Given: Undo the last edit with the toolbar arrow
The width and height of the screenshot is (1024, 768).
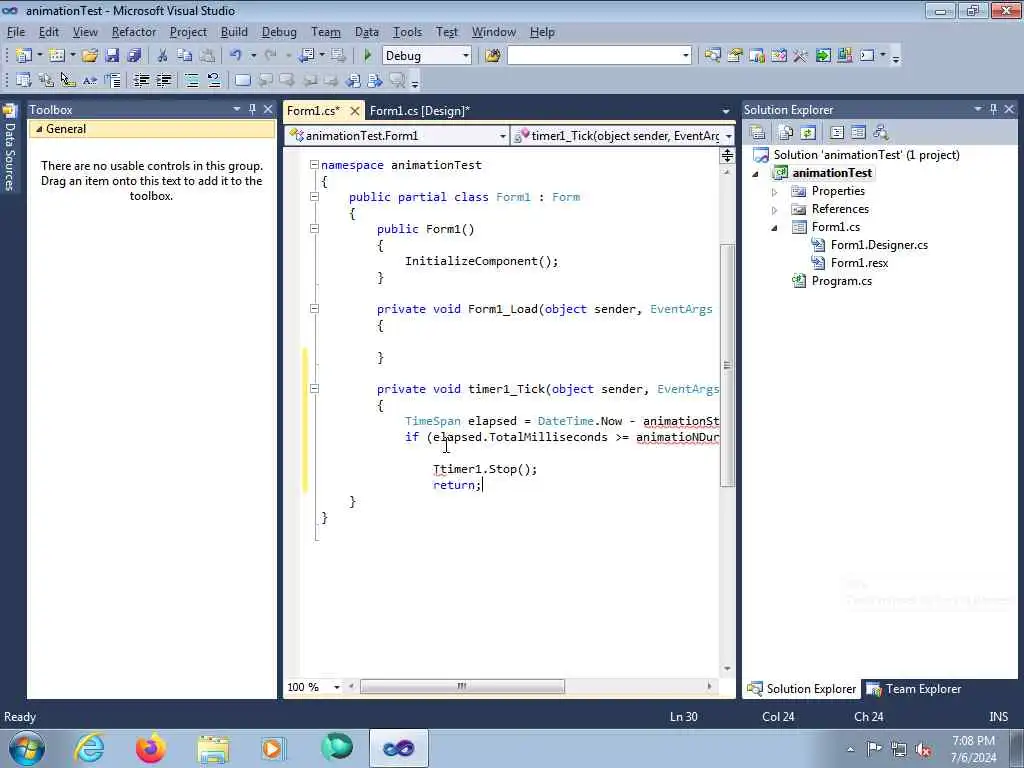Looking at the screenshot, I should point(236,56).
